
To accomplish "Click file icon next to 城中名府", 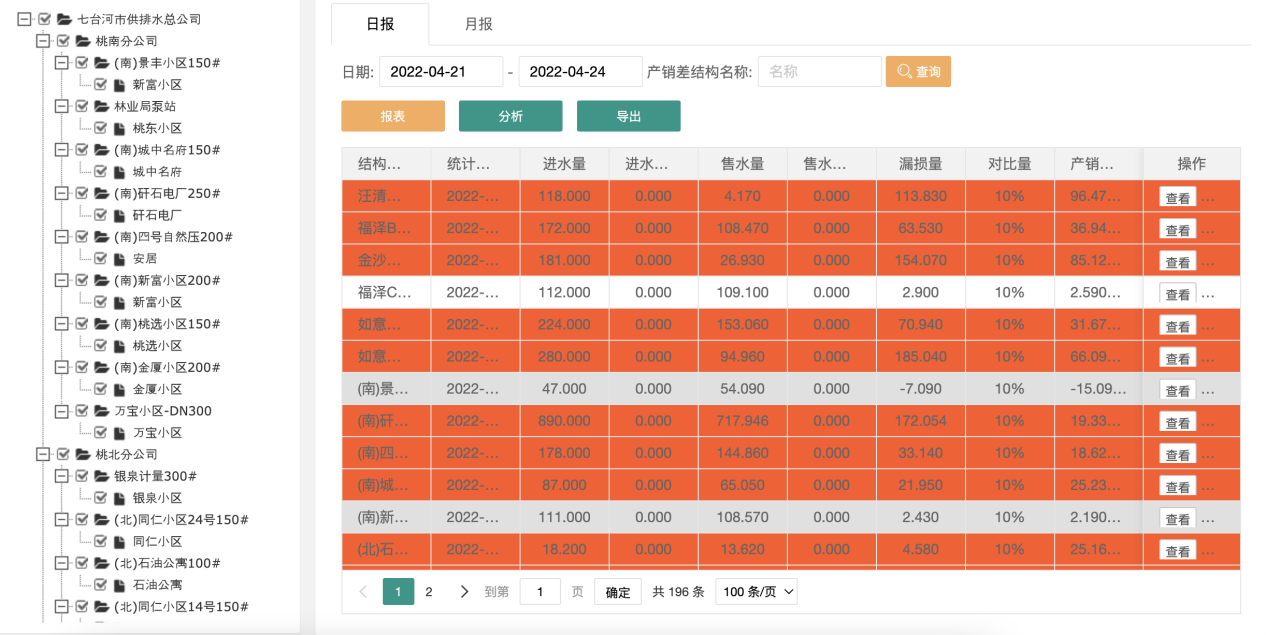I will [x=119, y=172].
